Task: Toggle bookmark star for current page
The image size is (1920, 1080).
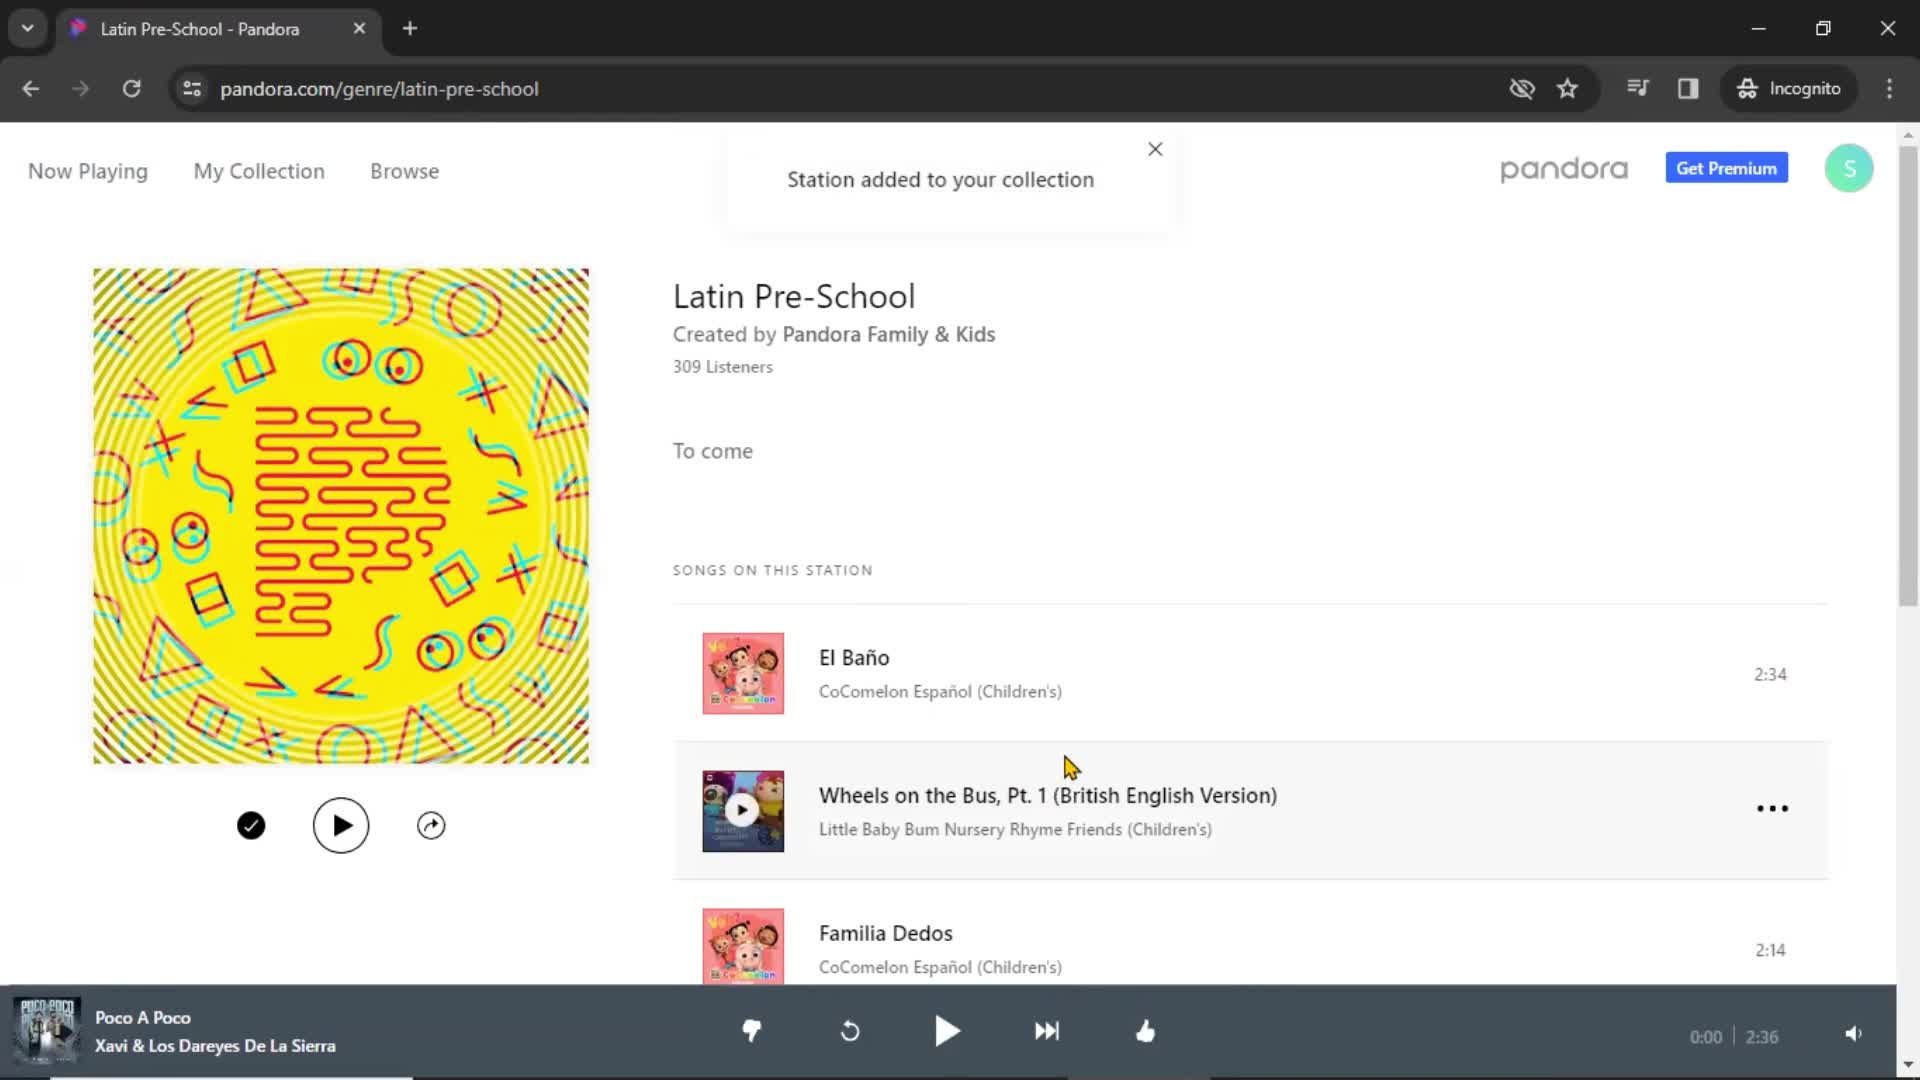Action: coord(1567,88)
